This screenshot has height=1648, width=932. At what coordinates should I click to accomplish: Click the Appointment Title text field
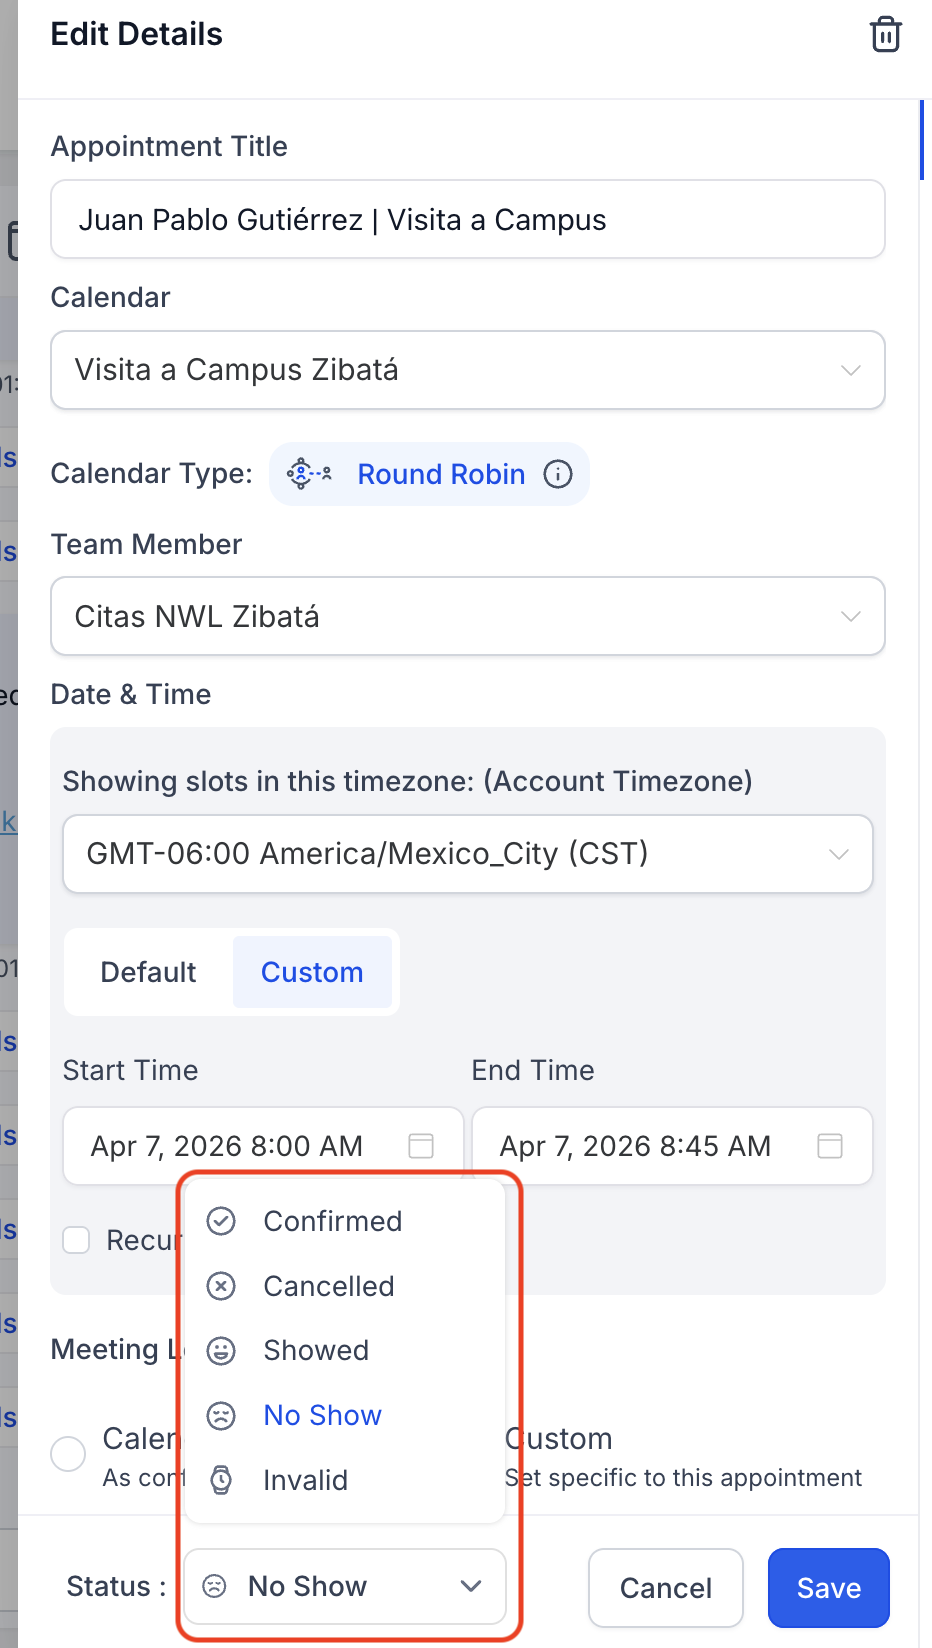pyautogui.click(x=468, y=219)
